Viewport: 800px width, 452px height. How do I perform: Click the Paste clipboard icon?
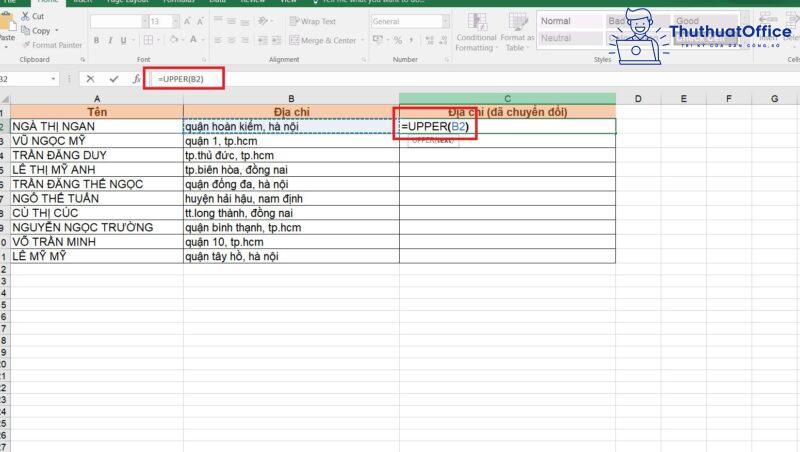[7, 22]
